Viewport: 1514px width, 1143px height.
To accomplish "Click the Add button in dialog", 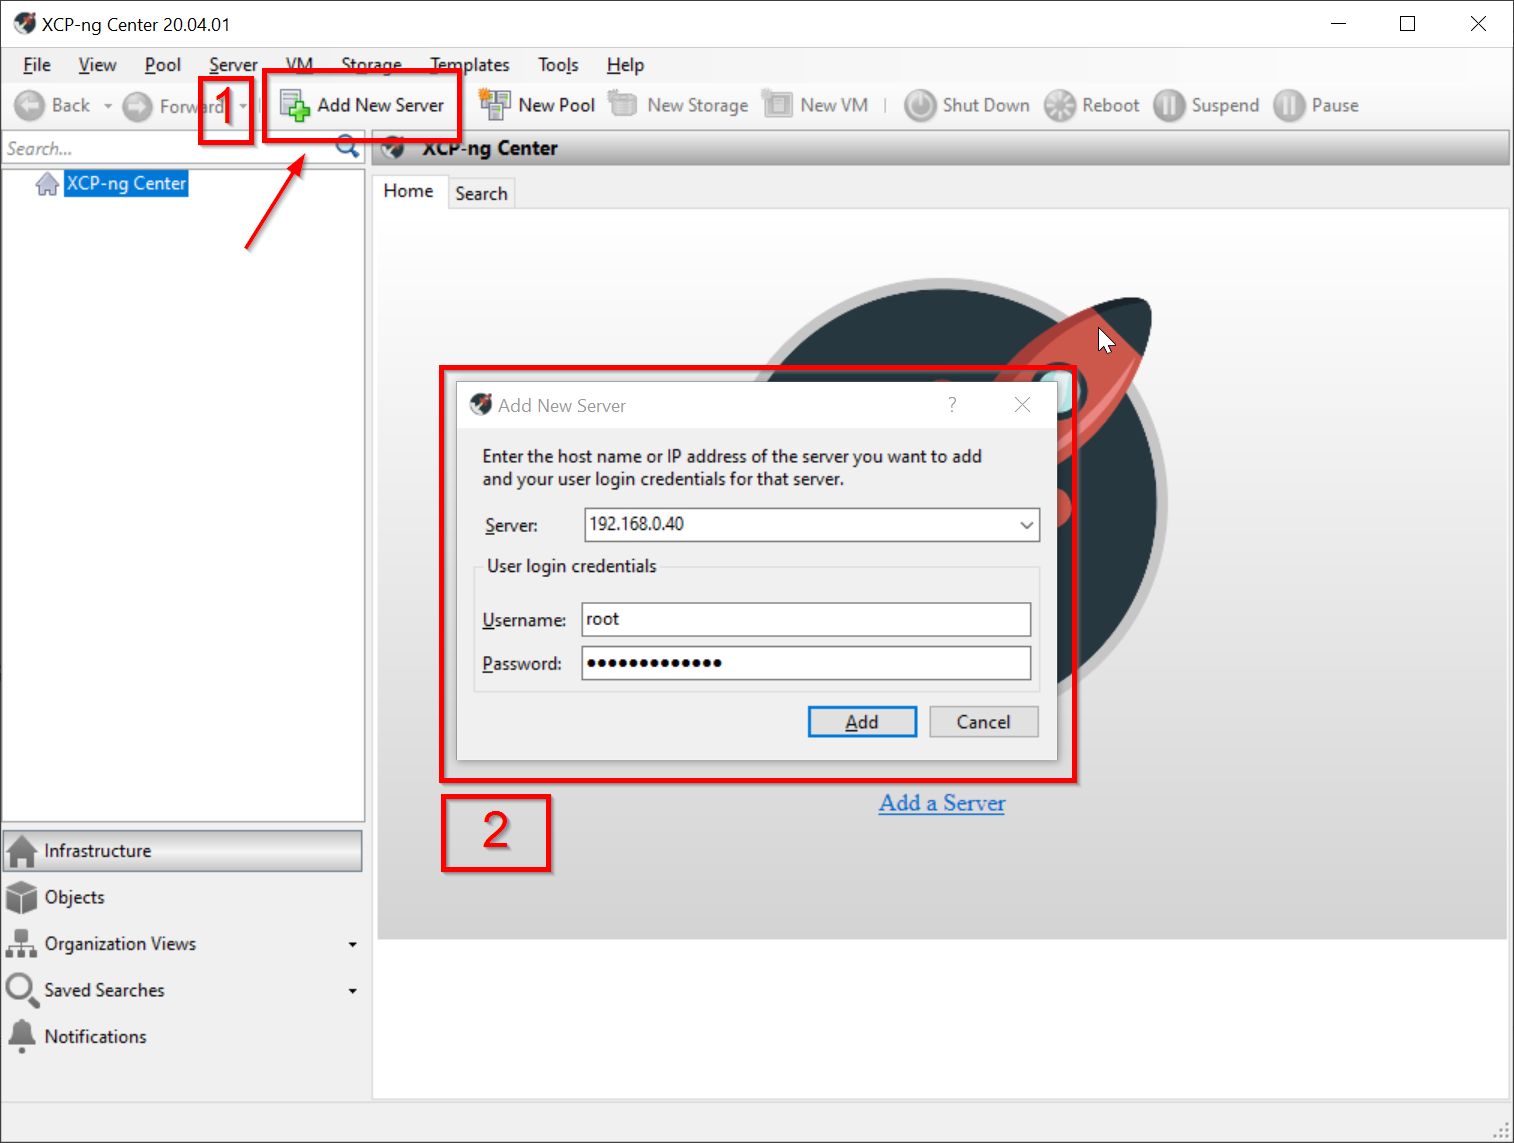I will click(x=861, y=722).
